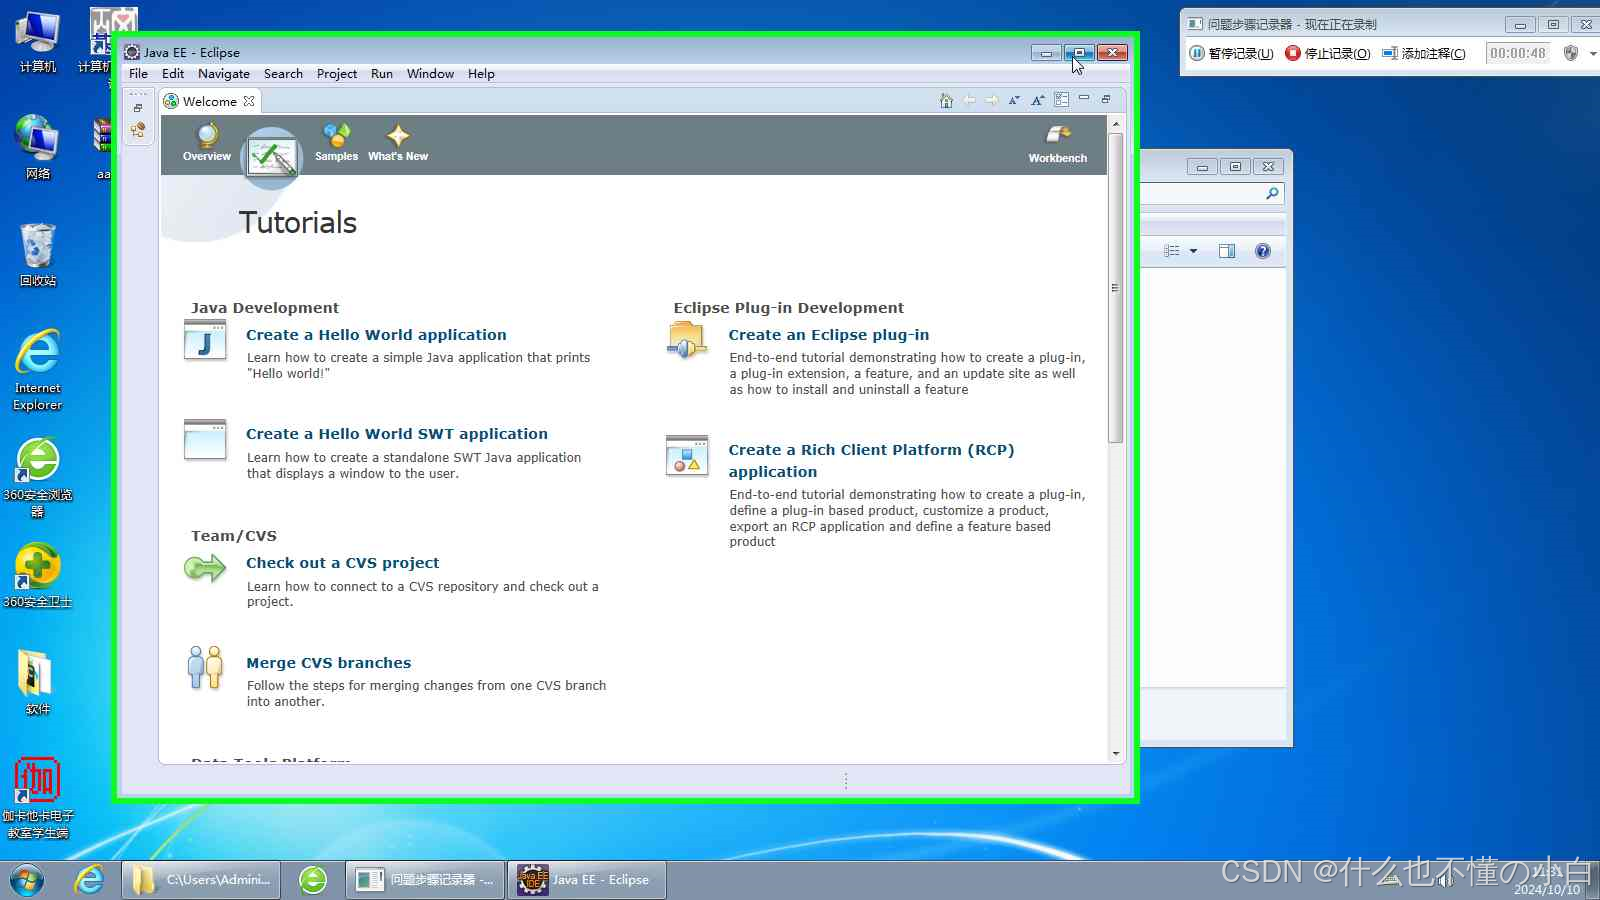The height and width of the screenshot is (900, 1600).
Task: Magnify Welcome page font size
Action: [1038, 100]
